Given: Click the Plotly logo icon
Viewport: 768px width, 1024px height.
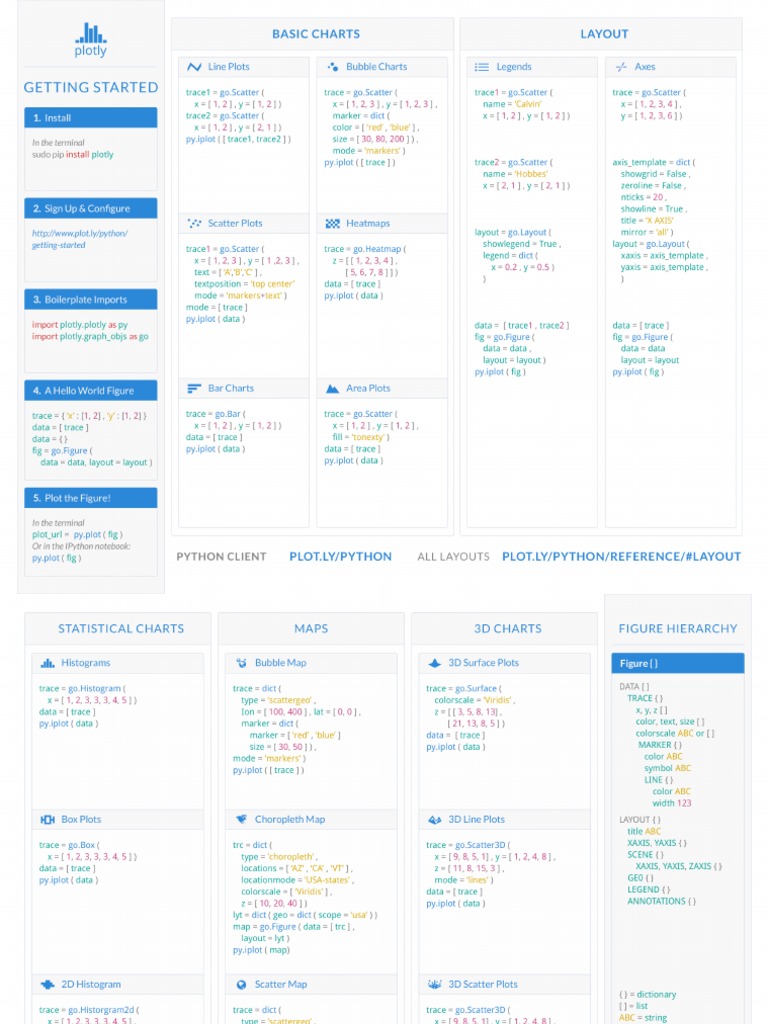Looking at the screenshot, I should (x=91, y=33).
